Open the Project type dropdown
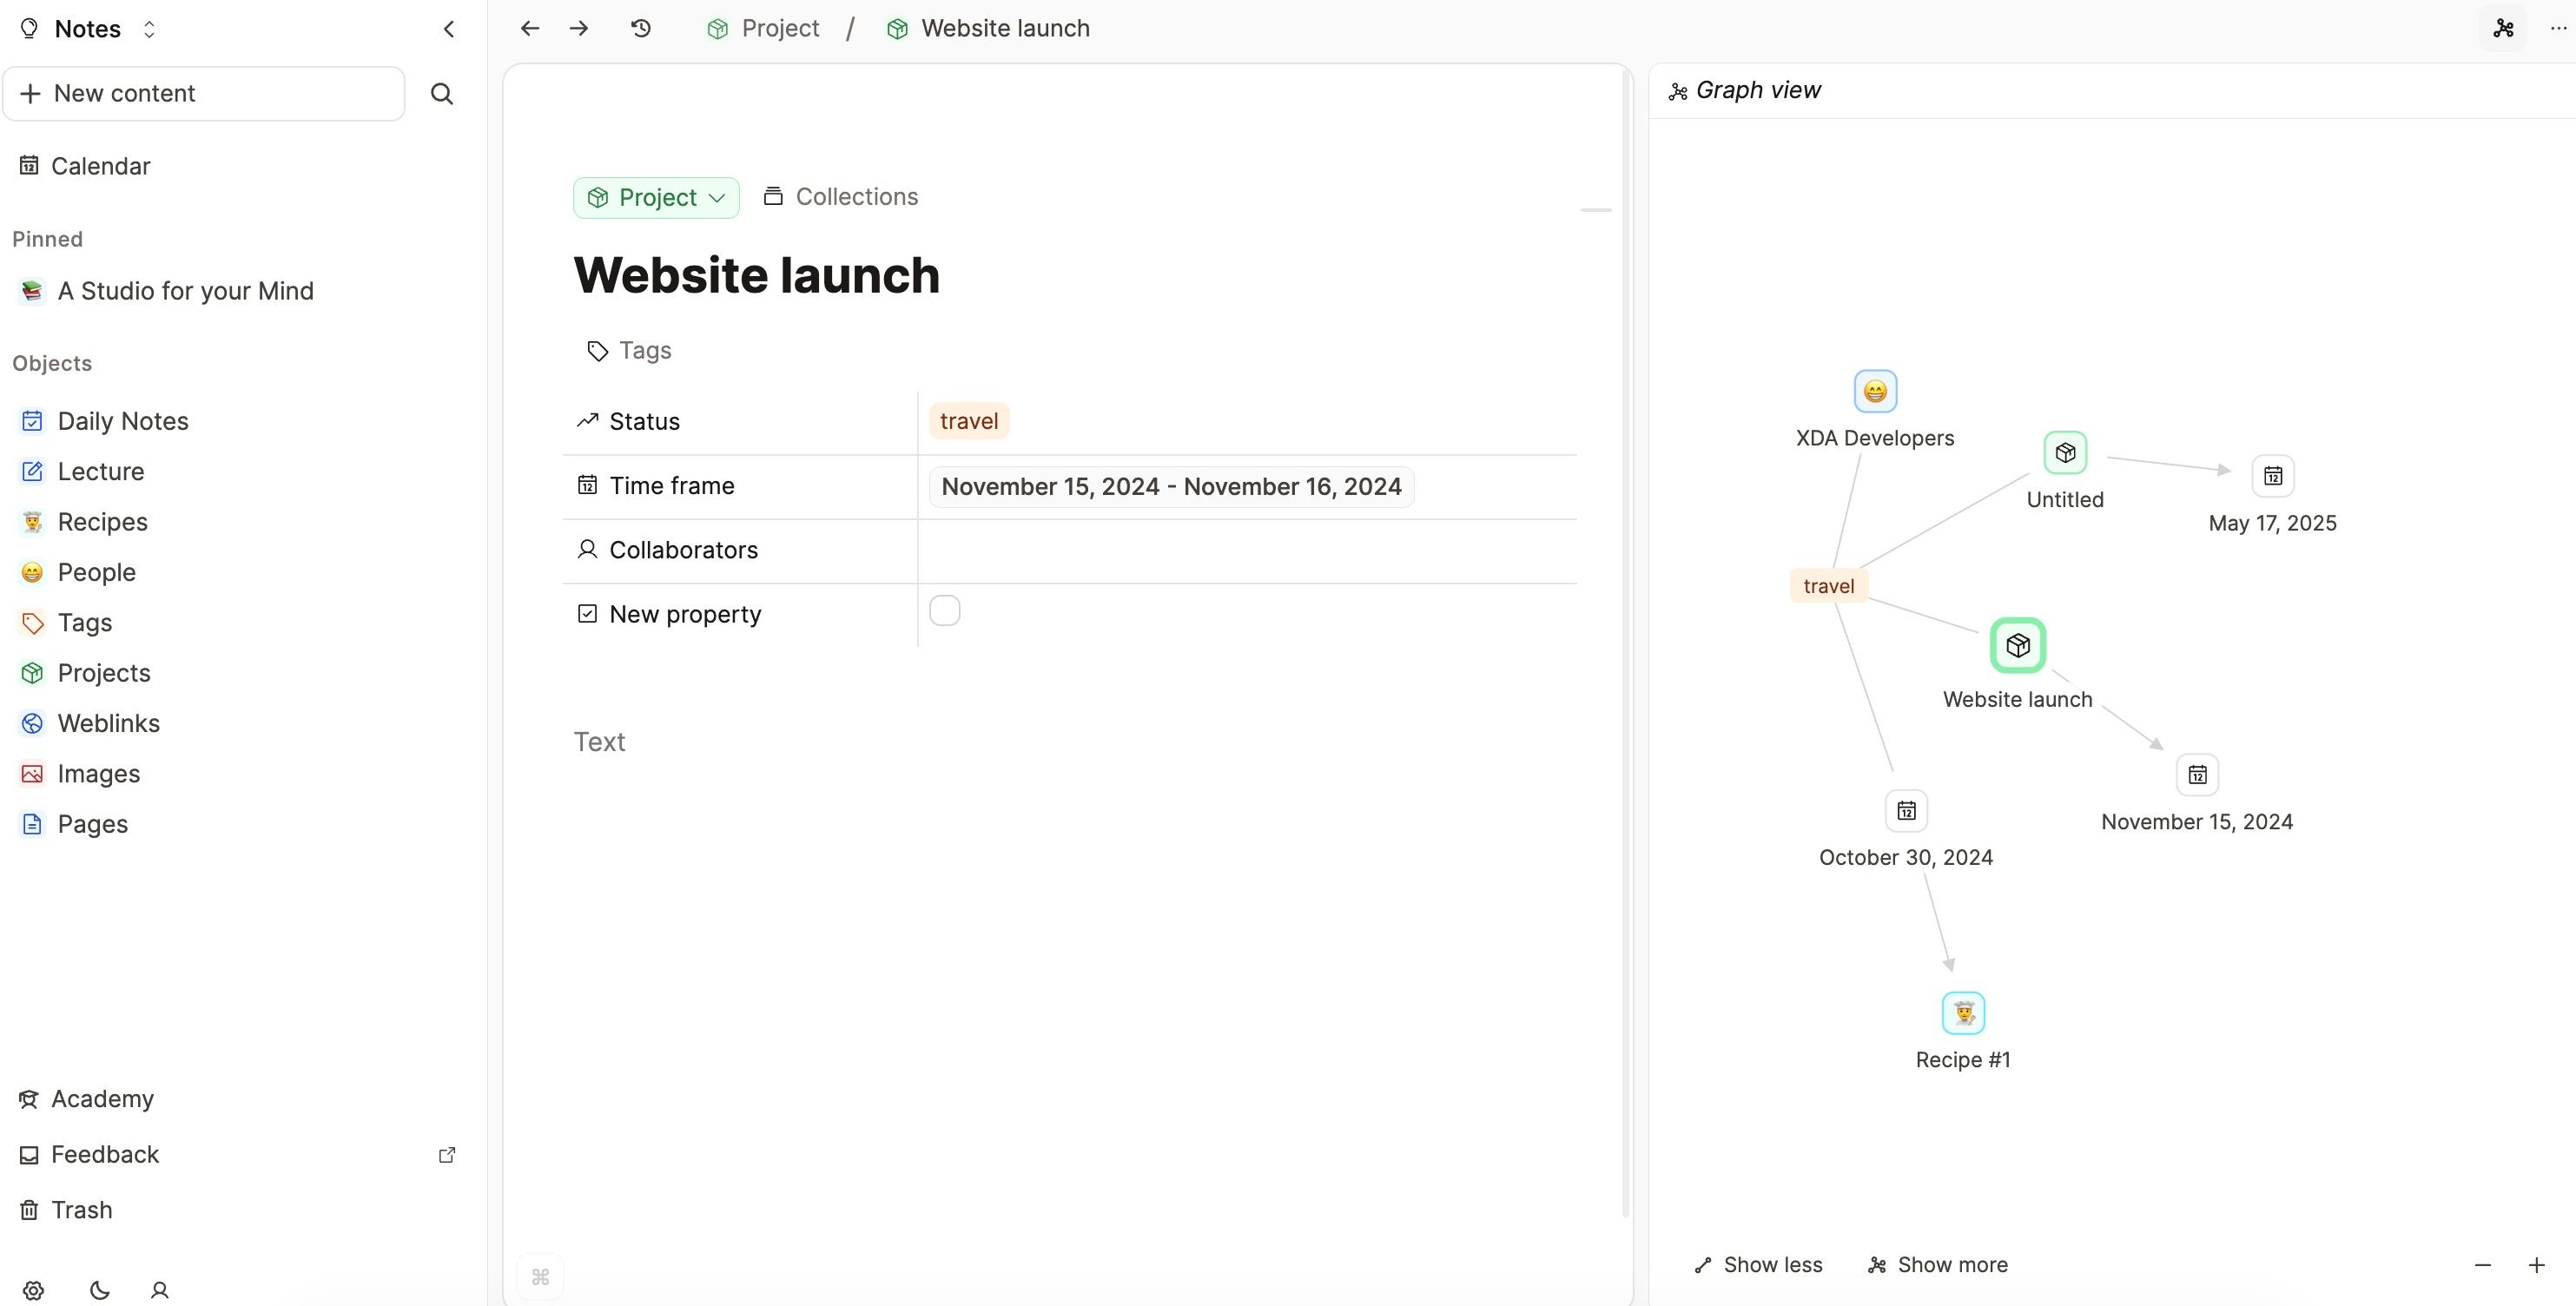The width and height of the screenshot is (2576, 1306). pos(656,197)
